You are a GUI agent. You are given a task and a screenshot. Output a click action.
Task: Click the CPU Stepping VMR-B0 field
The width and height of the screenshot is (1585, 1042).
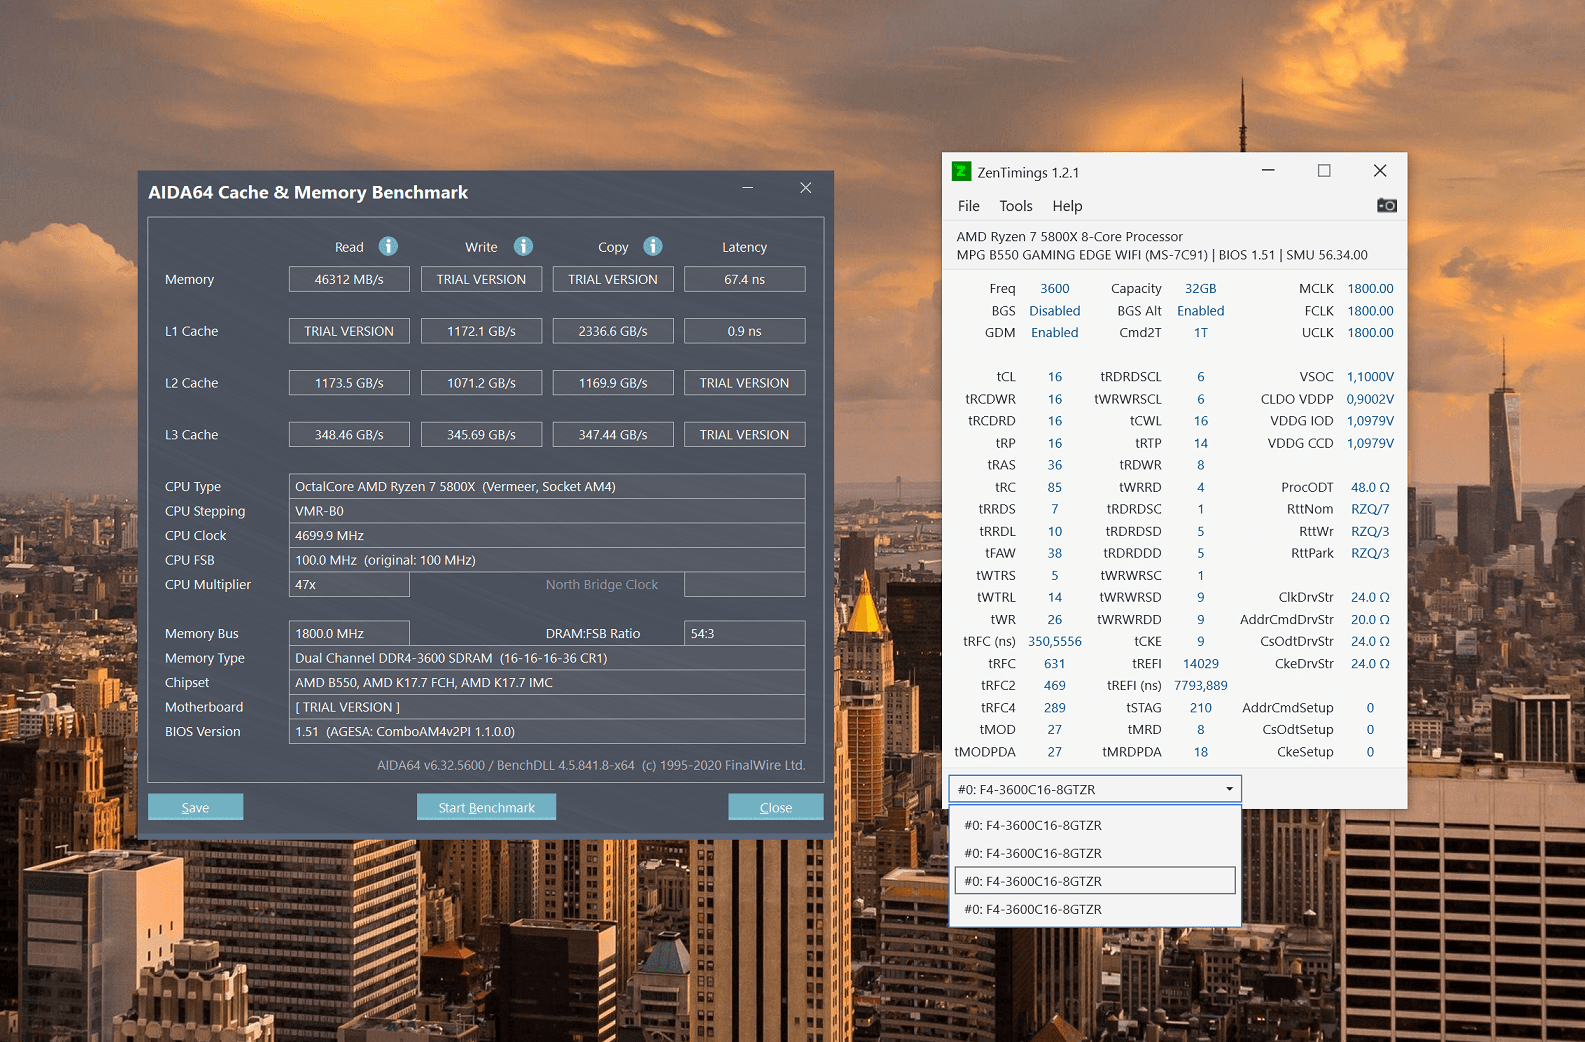[x=547, y=511]
